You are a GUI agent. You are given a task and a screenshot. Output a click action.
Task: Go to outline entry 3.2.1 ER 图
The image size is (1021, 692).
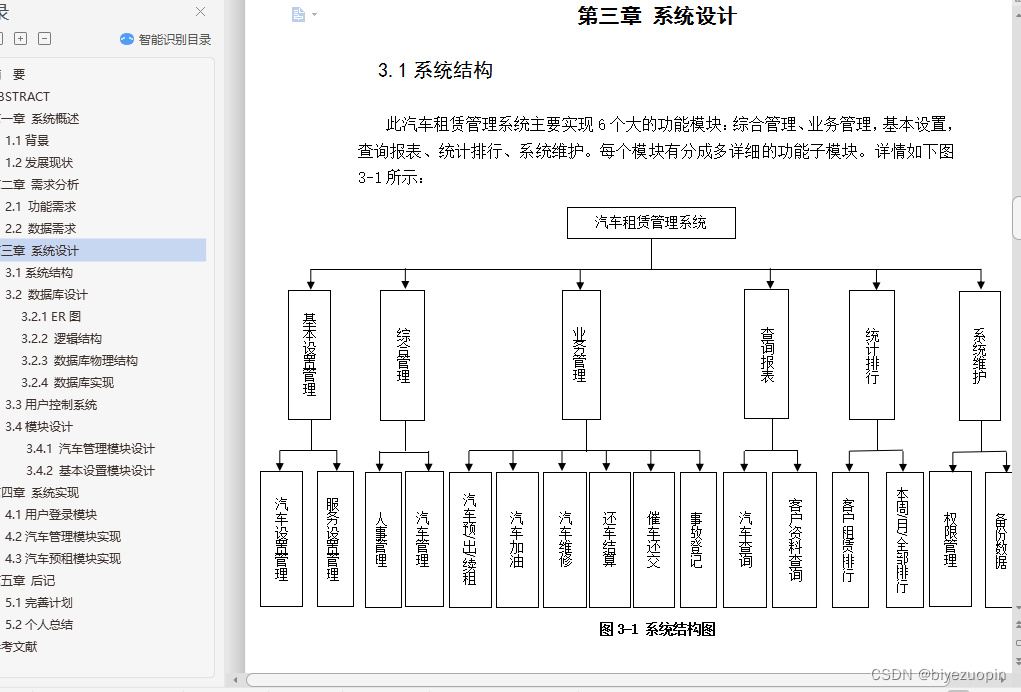coord(51,317)
